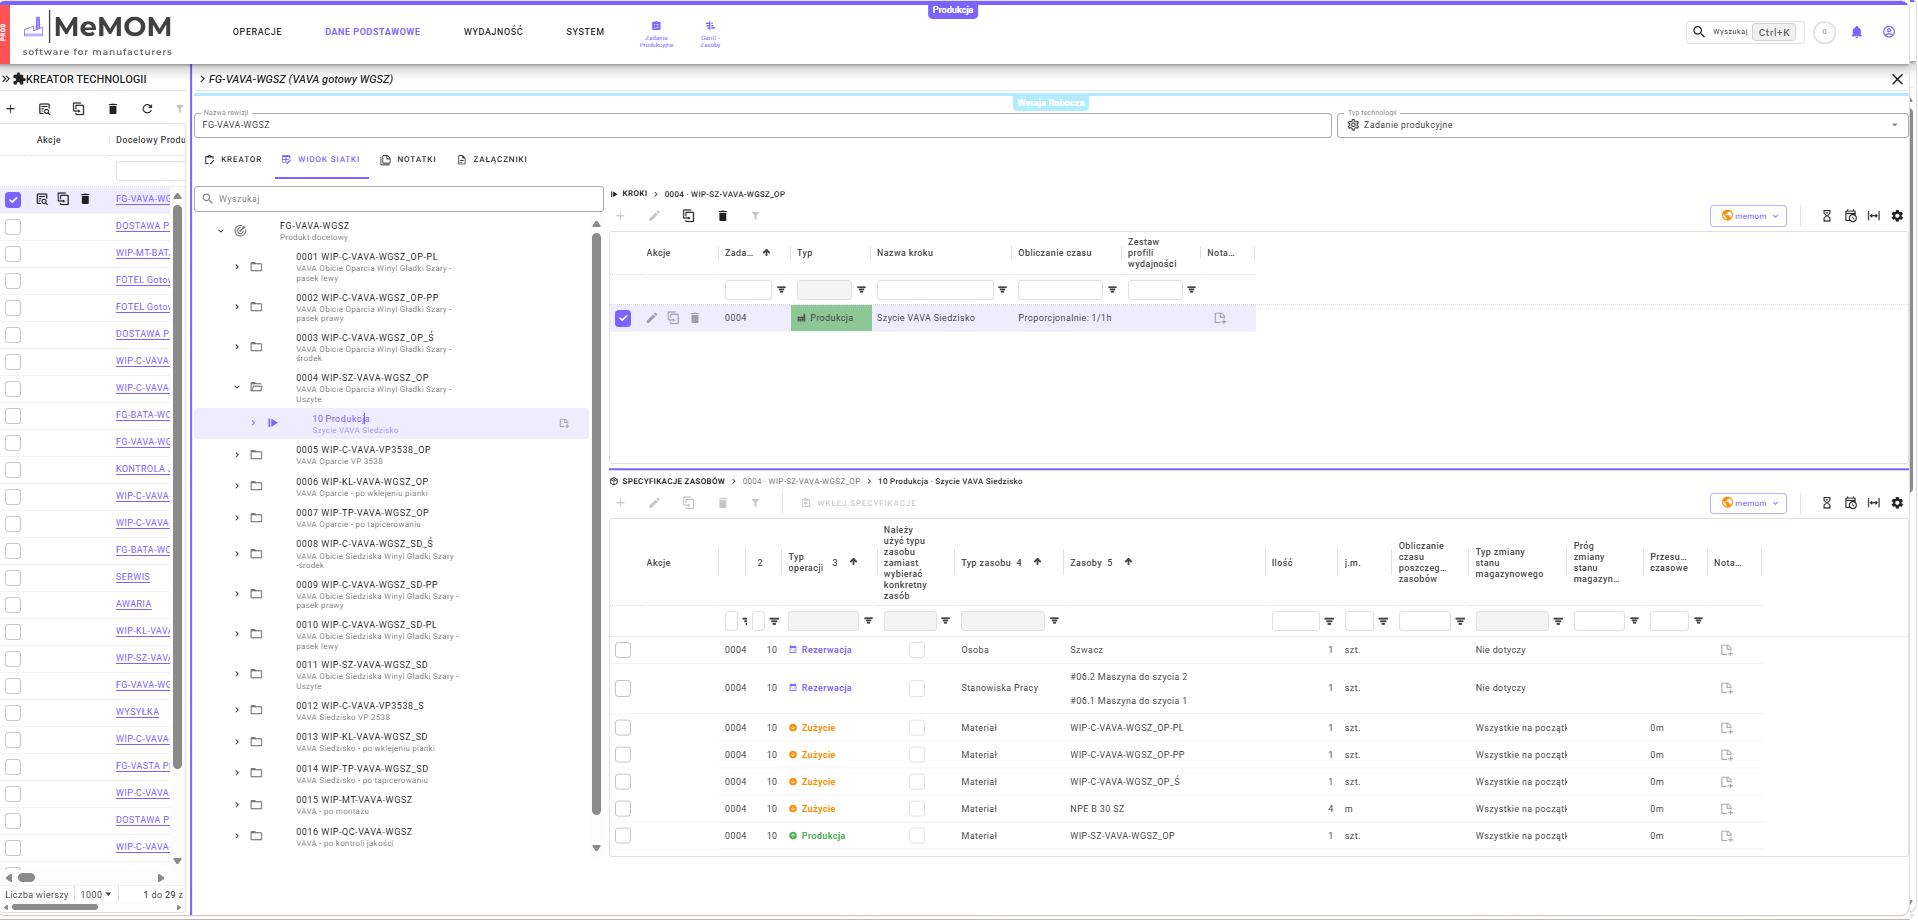
Task: Click copy icon in Kroki toolbar
Action: [x=688, y=216]
